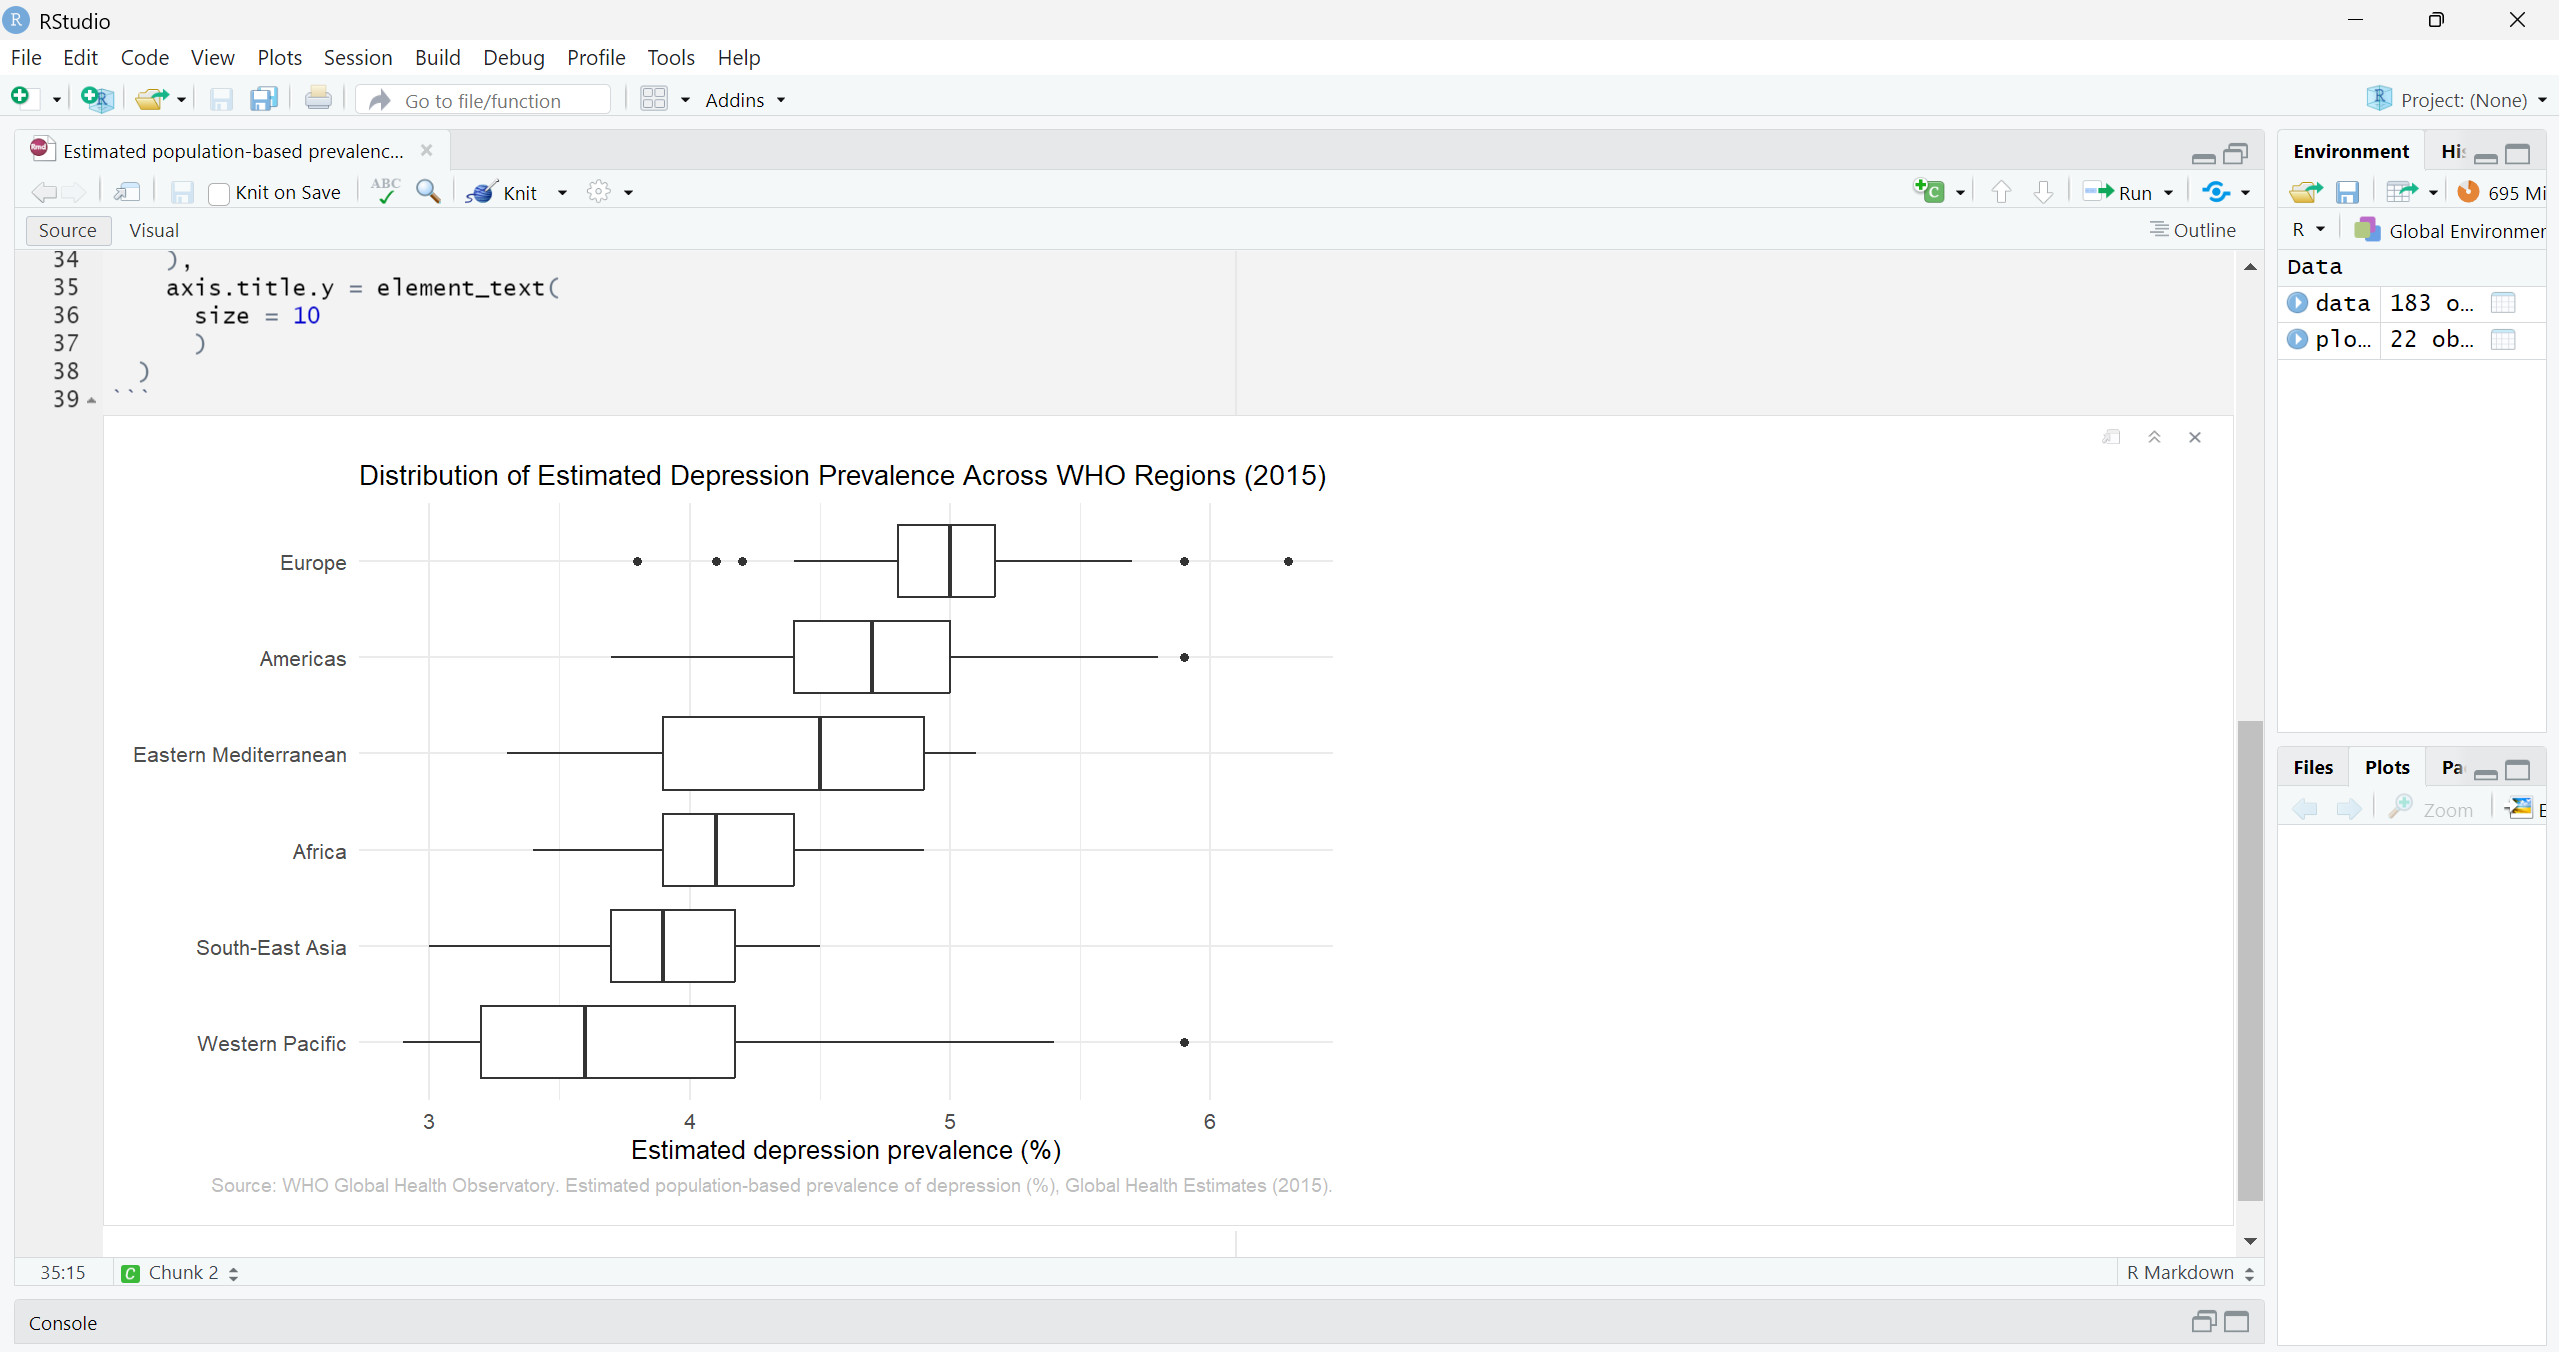Switch editor to Visual mode

point(154,230)
